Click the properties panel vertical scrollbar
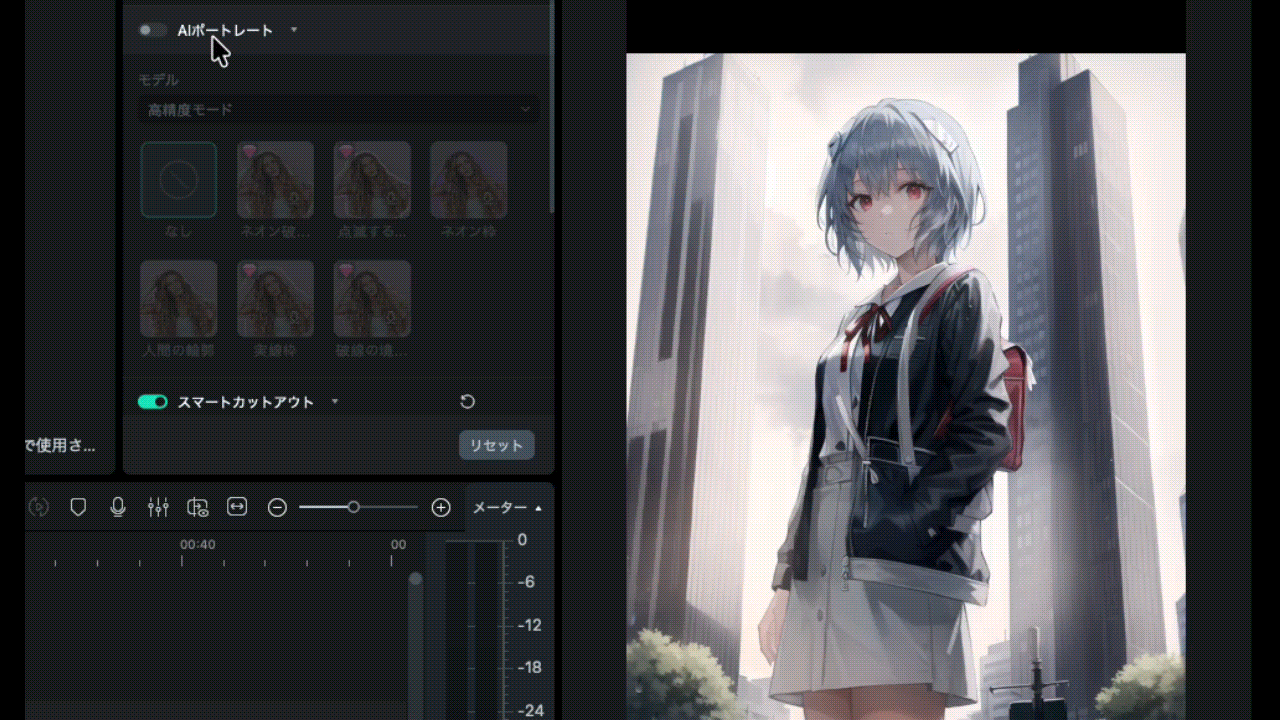1280x720 pixels. click(x=552, y=105)
